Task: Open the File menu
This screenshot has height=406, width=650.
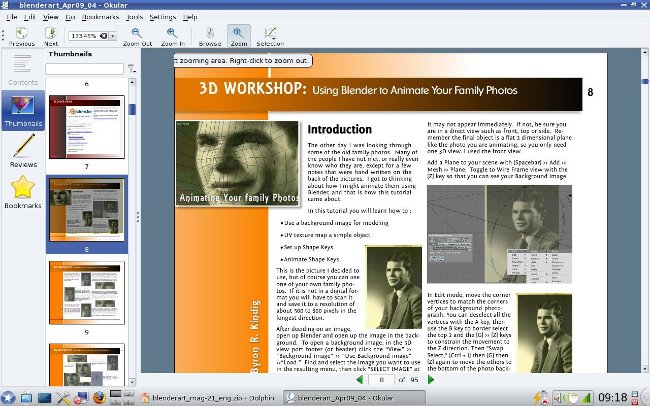Action: coord(12,17)
